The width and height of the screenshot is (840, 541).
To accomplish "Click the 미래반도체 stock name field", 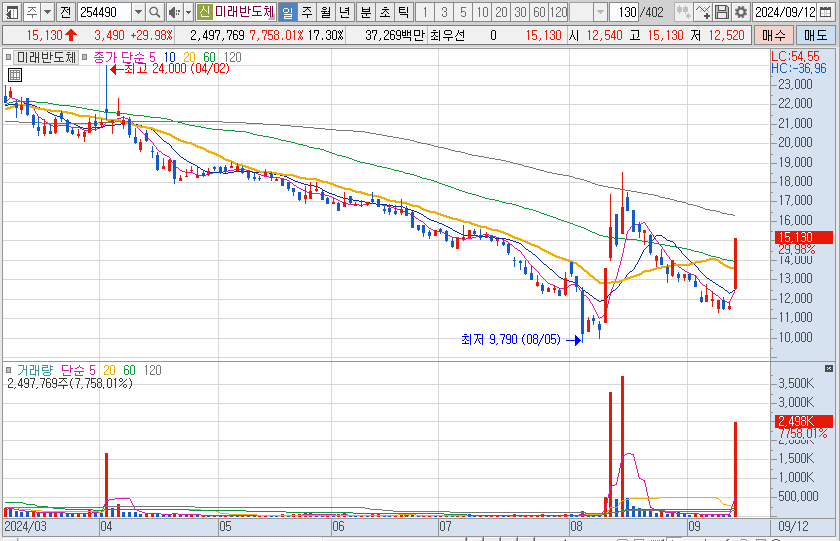I will (244, 12).
